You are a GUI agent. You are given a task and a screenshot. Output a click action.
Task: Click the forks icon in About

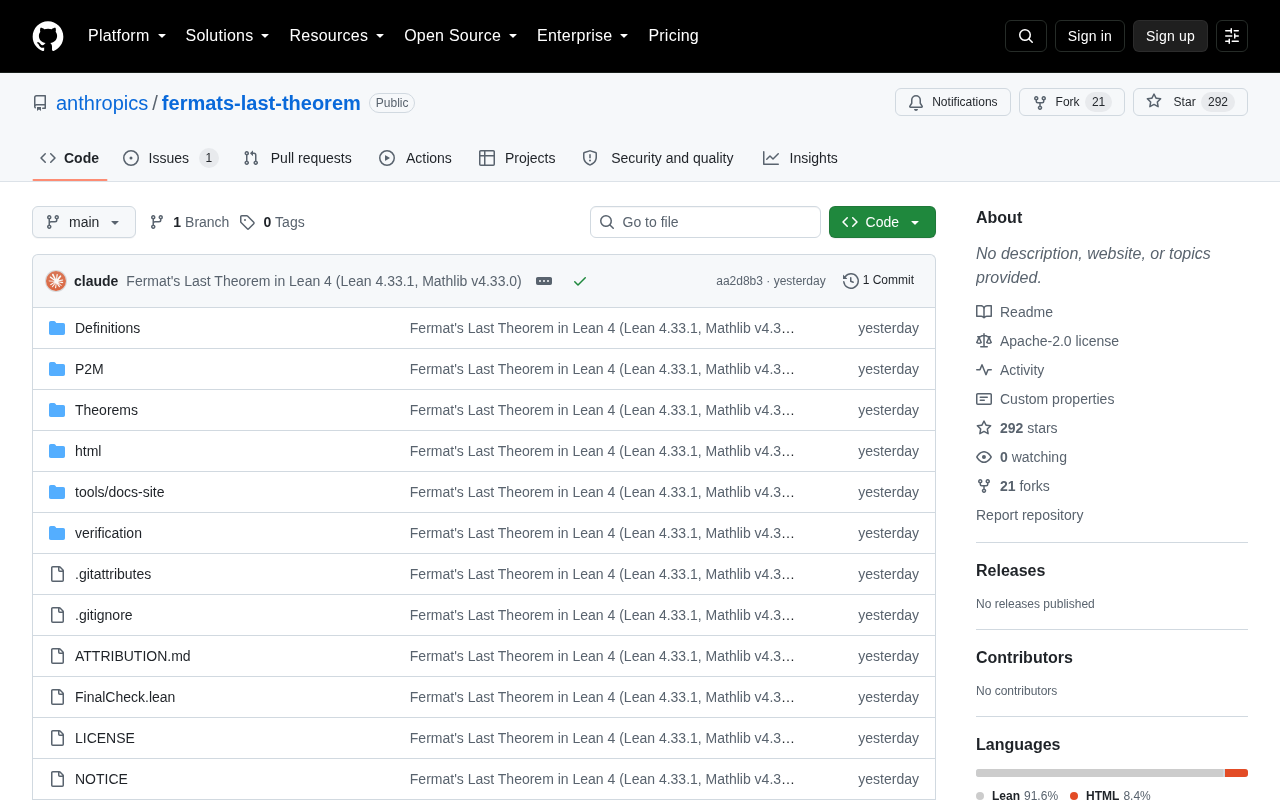[x=984, y=486]
